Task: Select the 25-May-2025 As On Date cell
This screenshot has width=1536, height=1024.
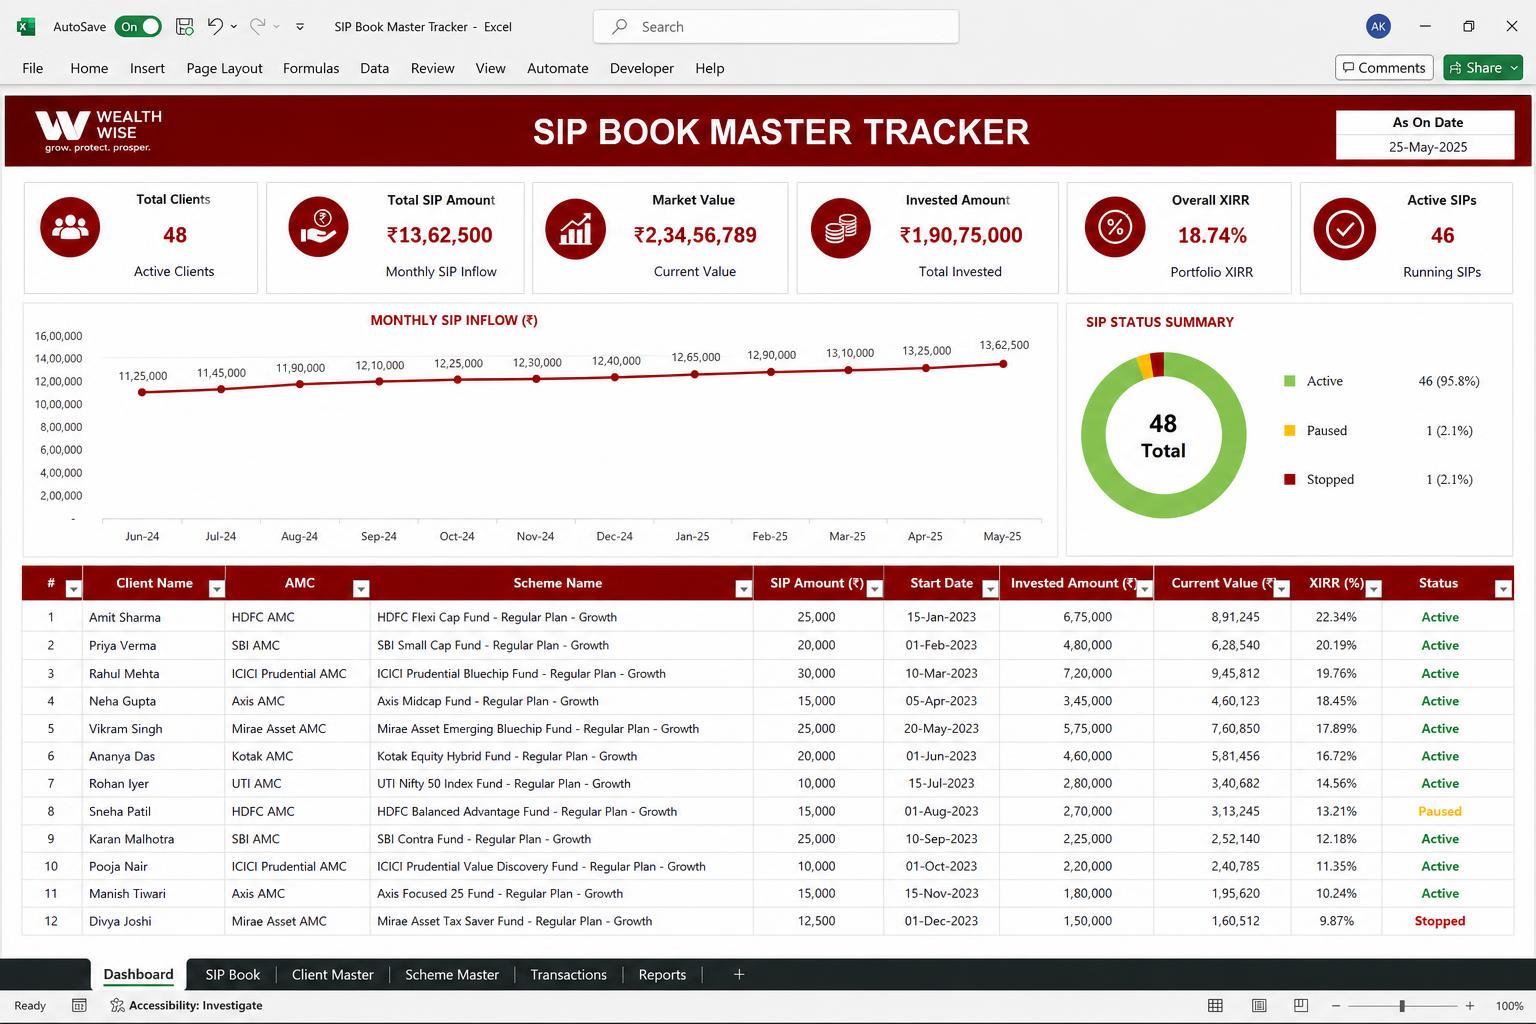Action: (1427, 147)
